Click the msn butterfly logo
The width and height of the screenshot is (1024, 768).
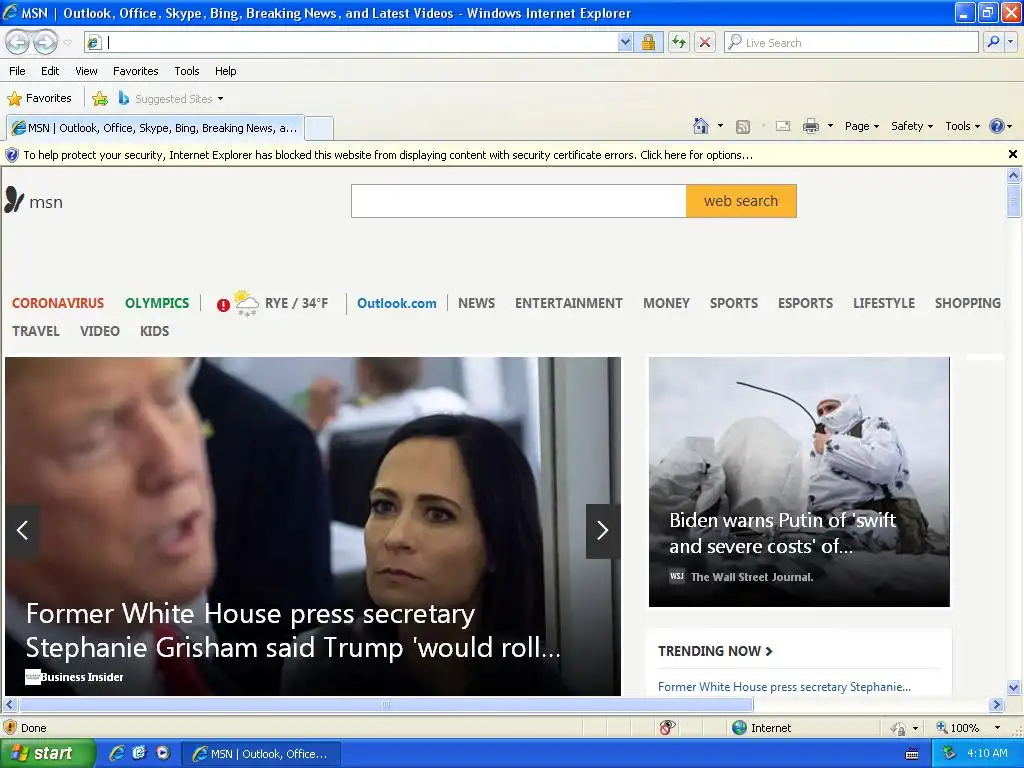pos(14,200)
